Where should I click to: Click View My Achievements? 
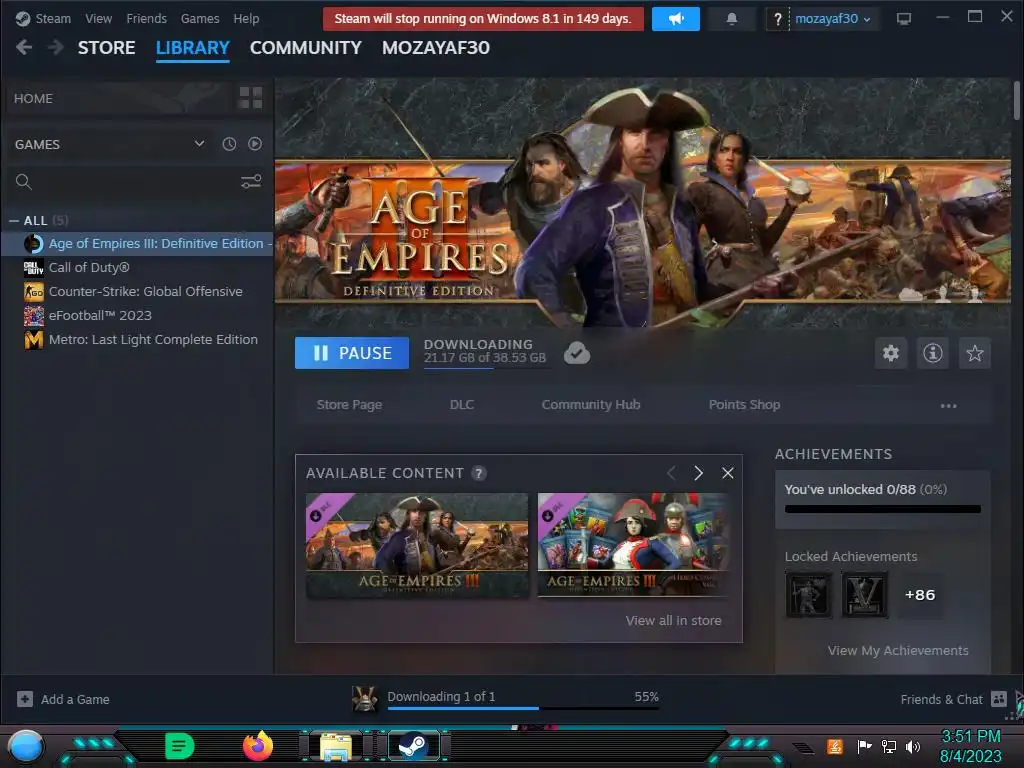pyautogui.click(x=898, y=650)
